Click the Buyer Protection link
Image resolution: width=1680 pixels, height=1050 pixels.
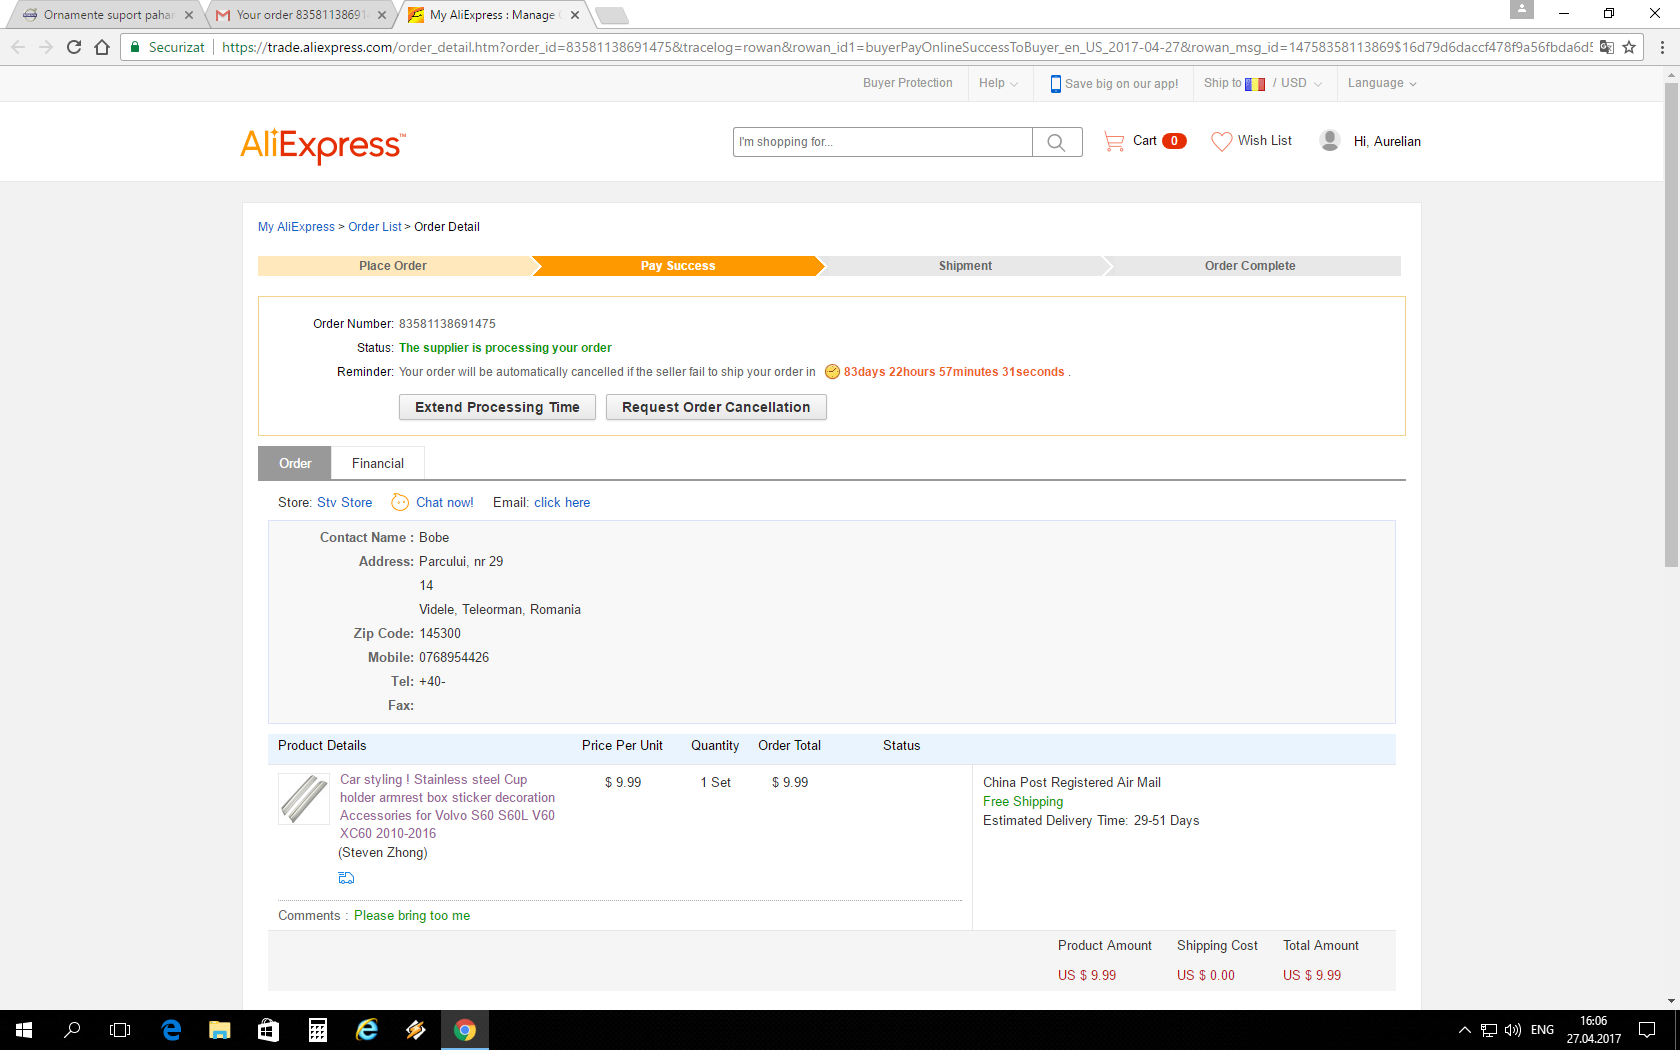click(908, 83)
